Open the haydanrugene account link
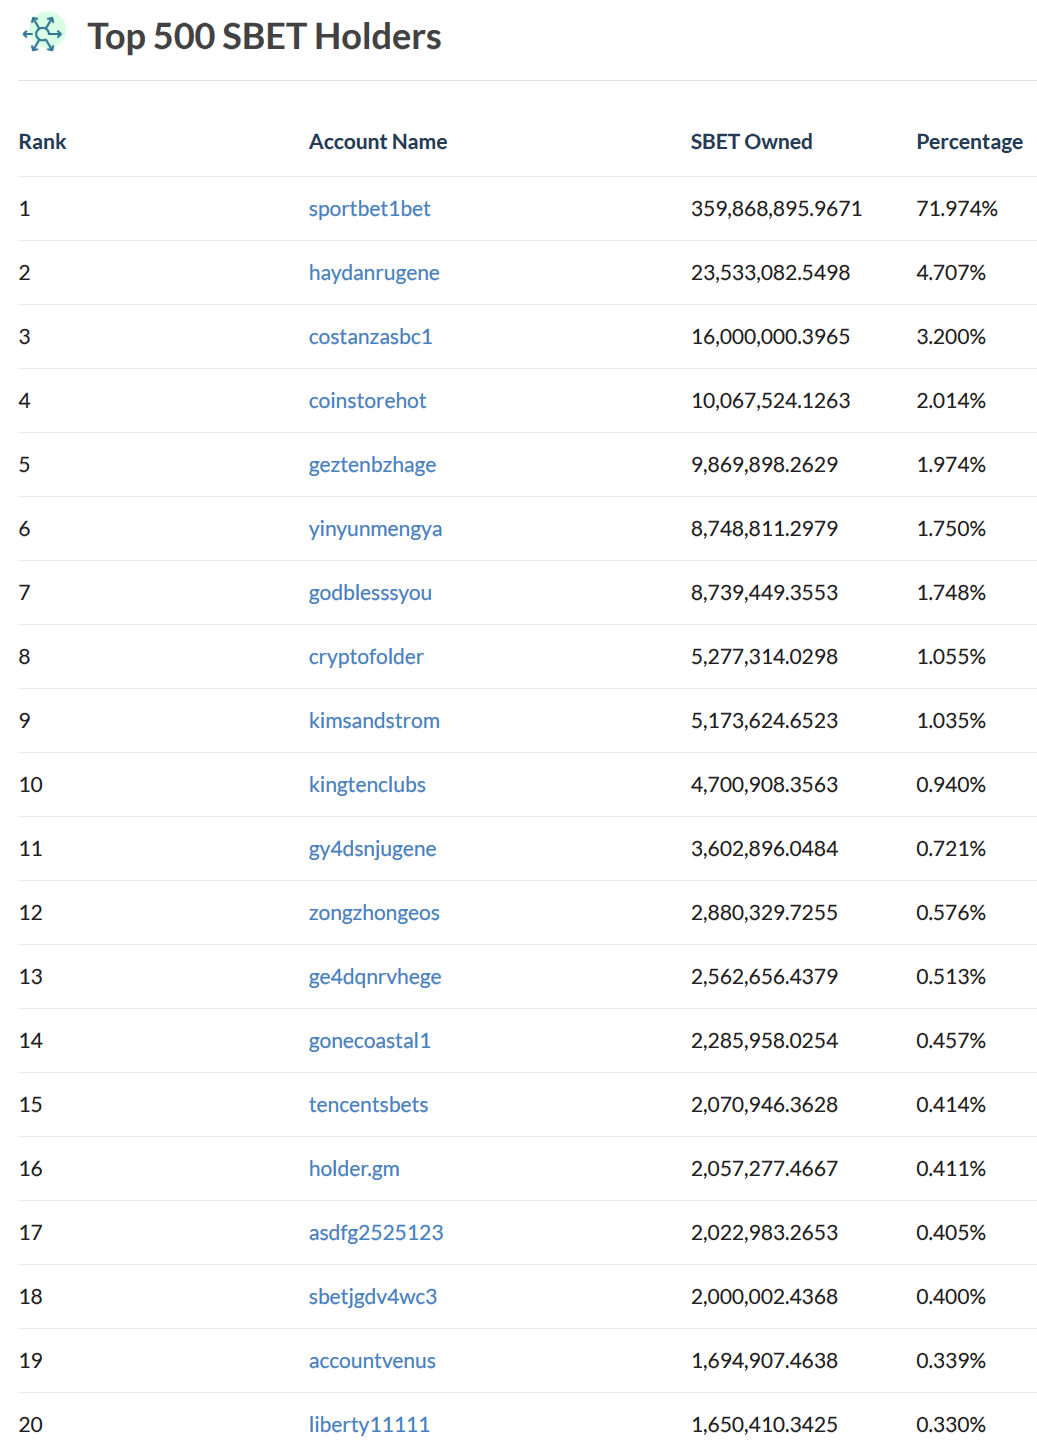Image resolution: width=1037 pixels, height=1453 pixels. (374, 273)
